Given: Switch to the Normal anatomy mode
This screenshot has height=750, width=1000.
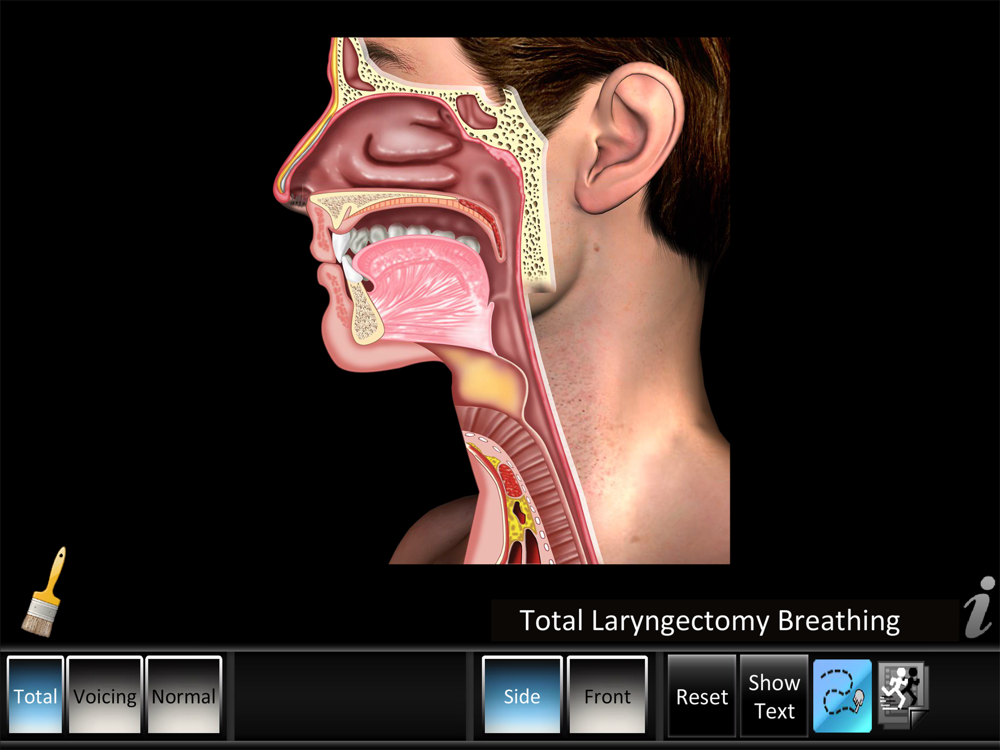Looking at the screenshot, I should (184, 695).
